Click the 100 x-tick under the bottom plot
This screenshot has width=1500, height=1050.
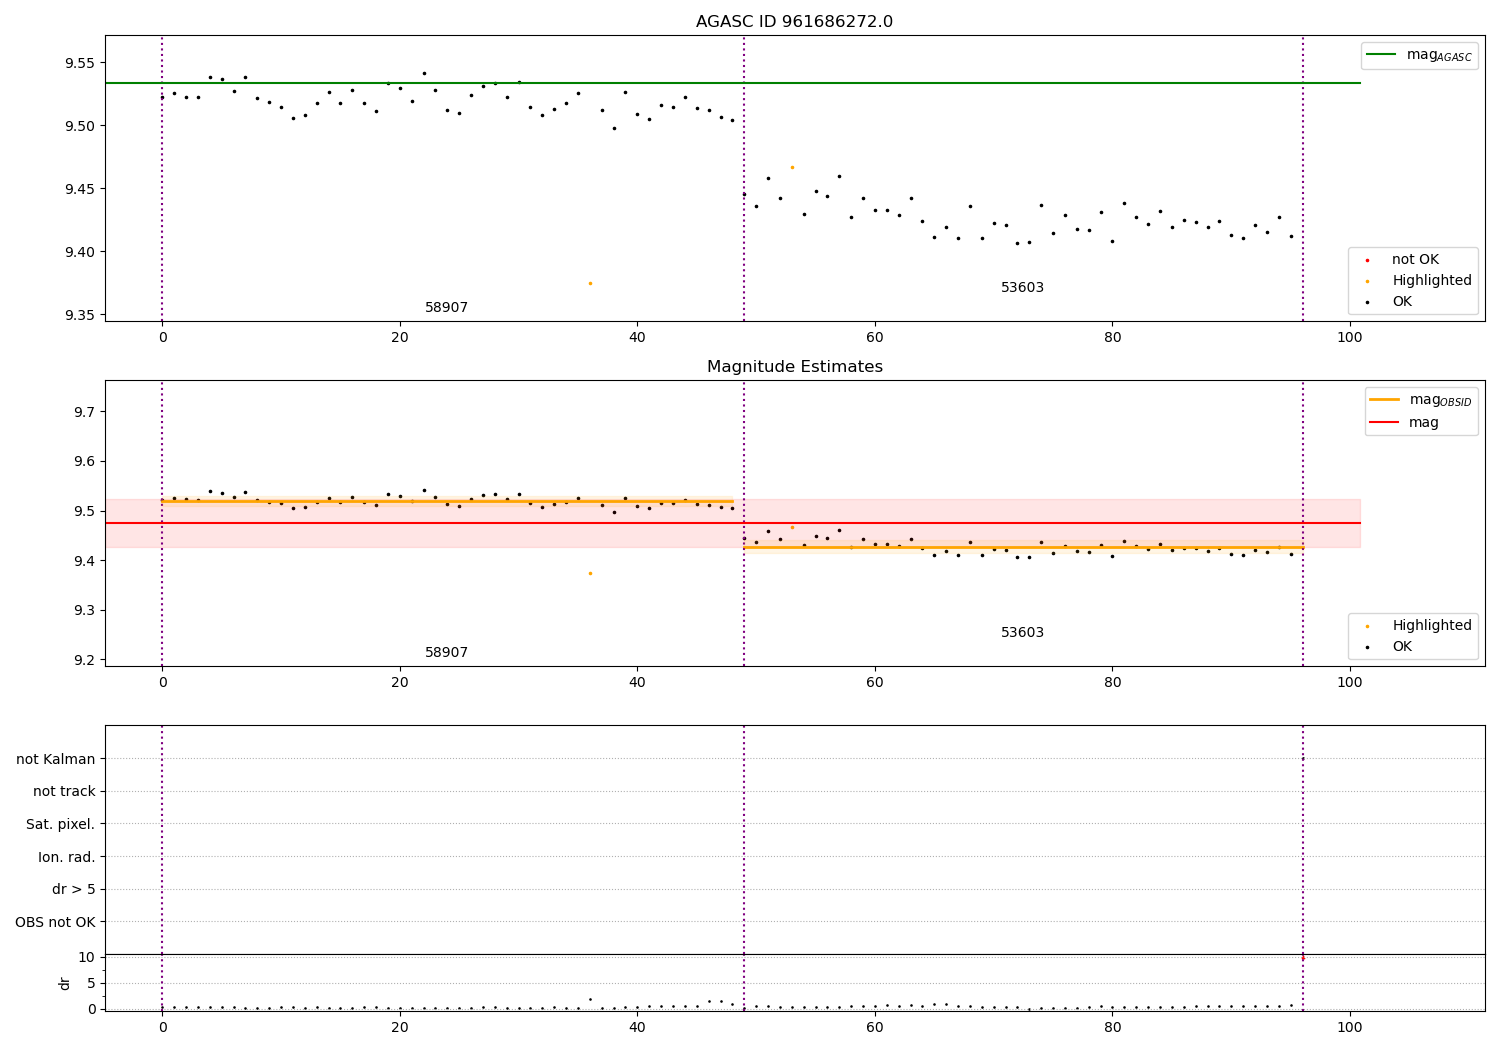(1350, 1027)
